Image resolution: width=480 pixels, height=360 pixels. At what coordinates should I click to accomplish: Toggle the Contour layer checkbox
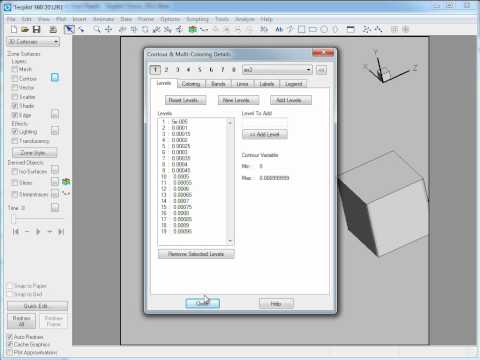click(x=14, y=78)
